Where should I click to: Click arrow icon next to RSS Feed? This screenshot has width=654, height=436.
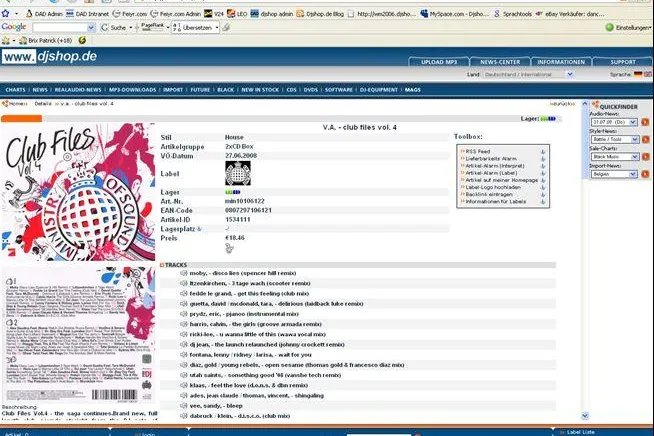[543, 152]
